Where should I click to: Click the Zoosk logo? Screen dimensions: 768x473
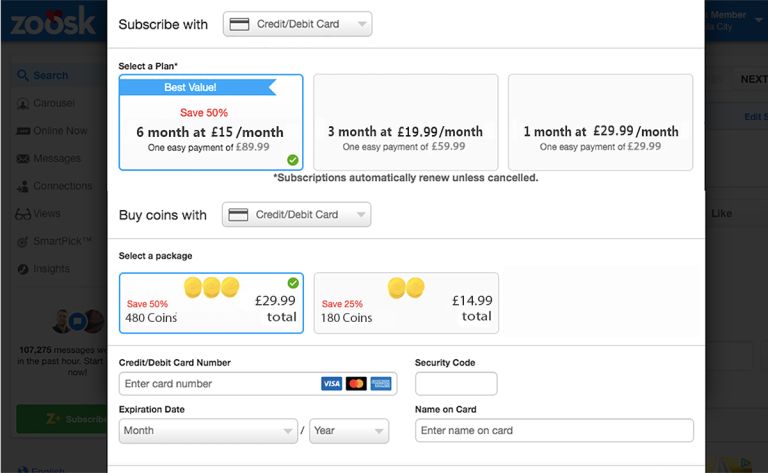pyautogui.click(x=50, y=22)
